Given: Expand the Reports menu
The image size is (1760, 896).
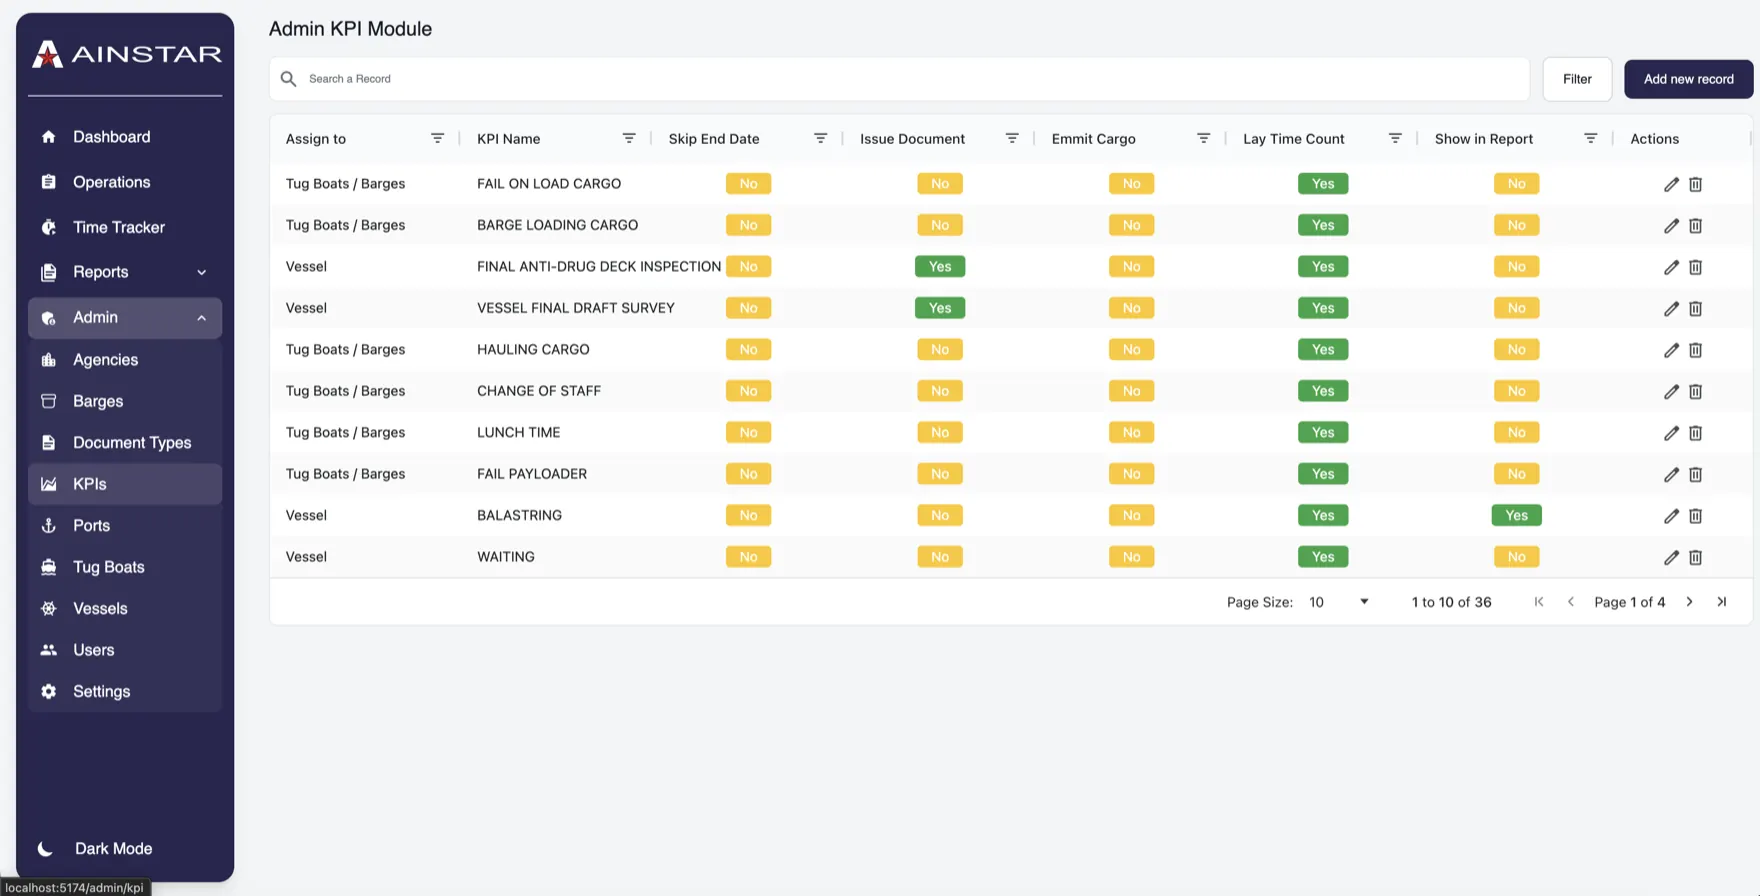Looking at the screenshot, I should coord(125,272).
